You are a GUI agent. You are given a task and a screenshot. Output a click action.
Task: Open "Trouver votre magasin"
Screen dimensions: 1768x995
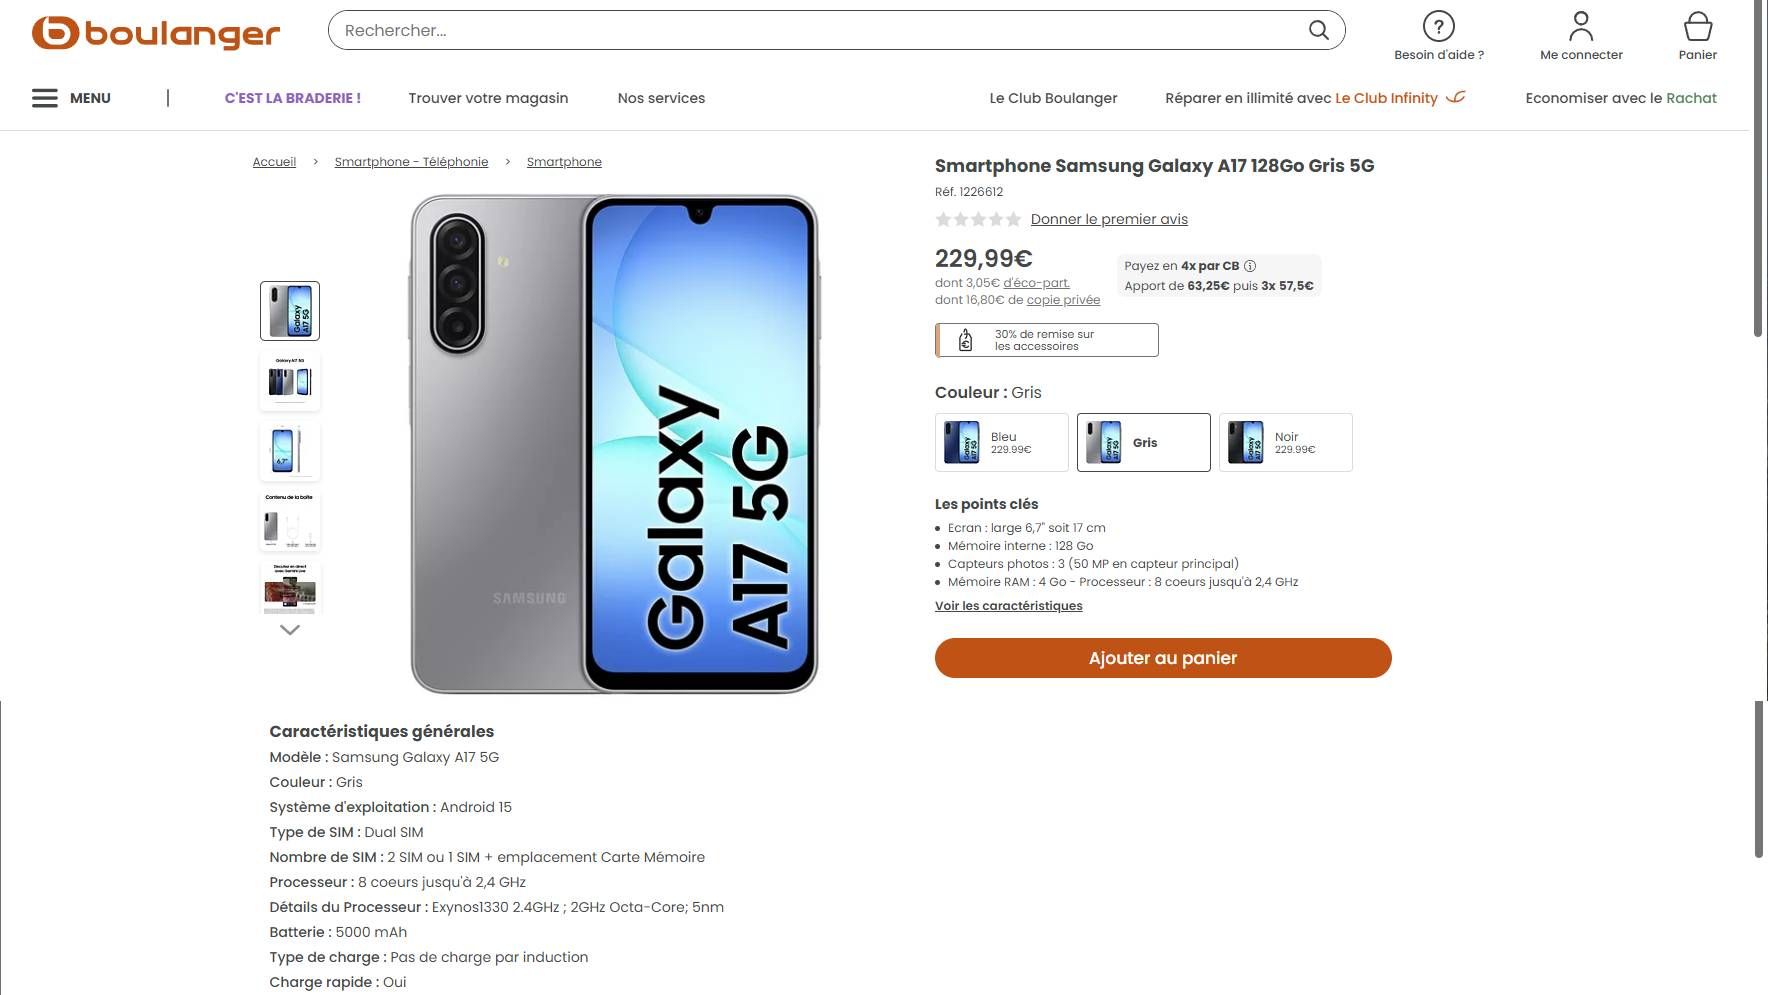[488, 98]
